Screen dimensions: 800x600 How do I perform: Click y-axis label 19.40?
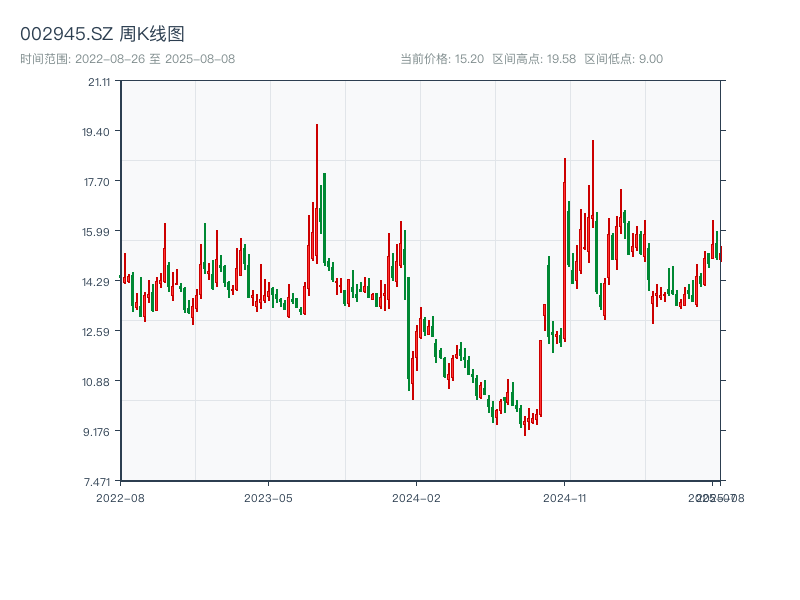(x=96, y=132)
